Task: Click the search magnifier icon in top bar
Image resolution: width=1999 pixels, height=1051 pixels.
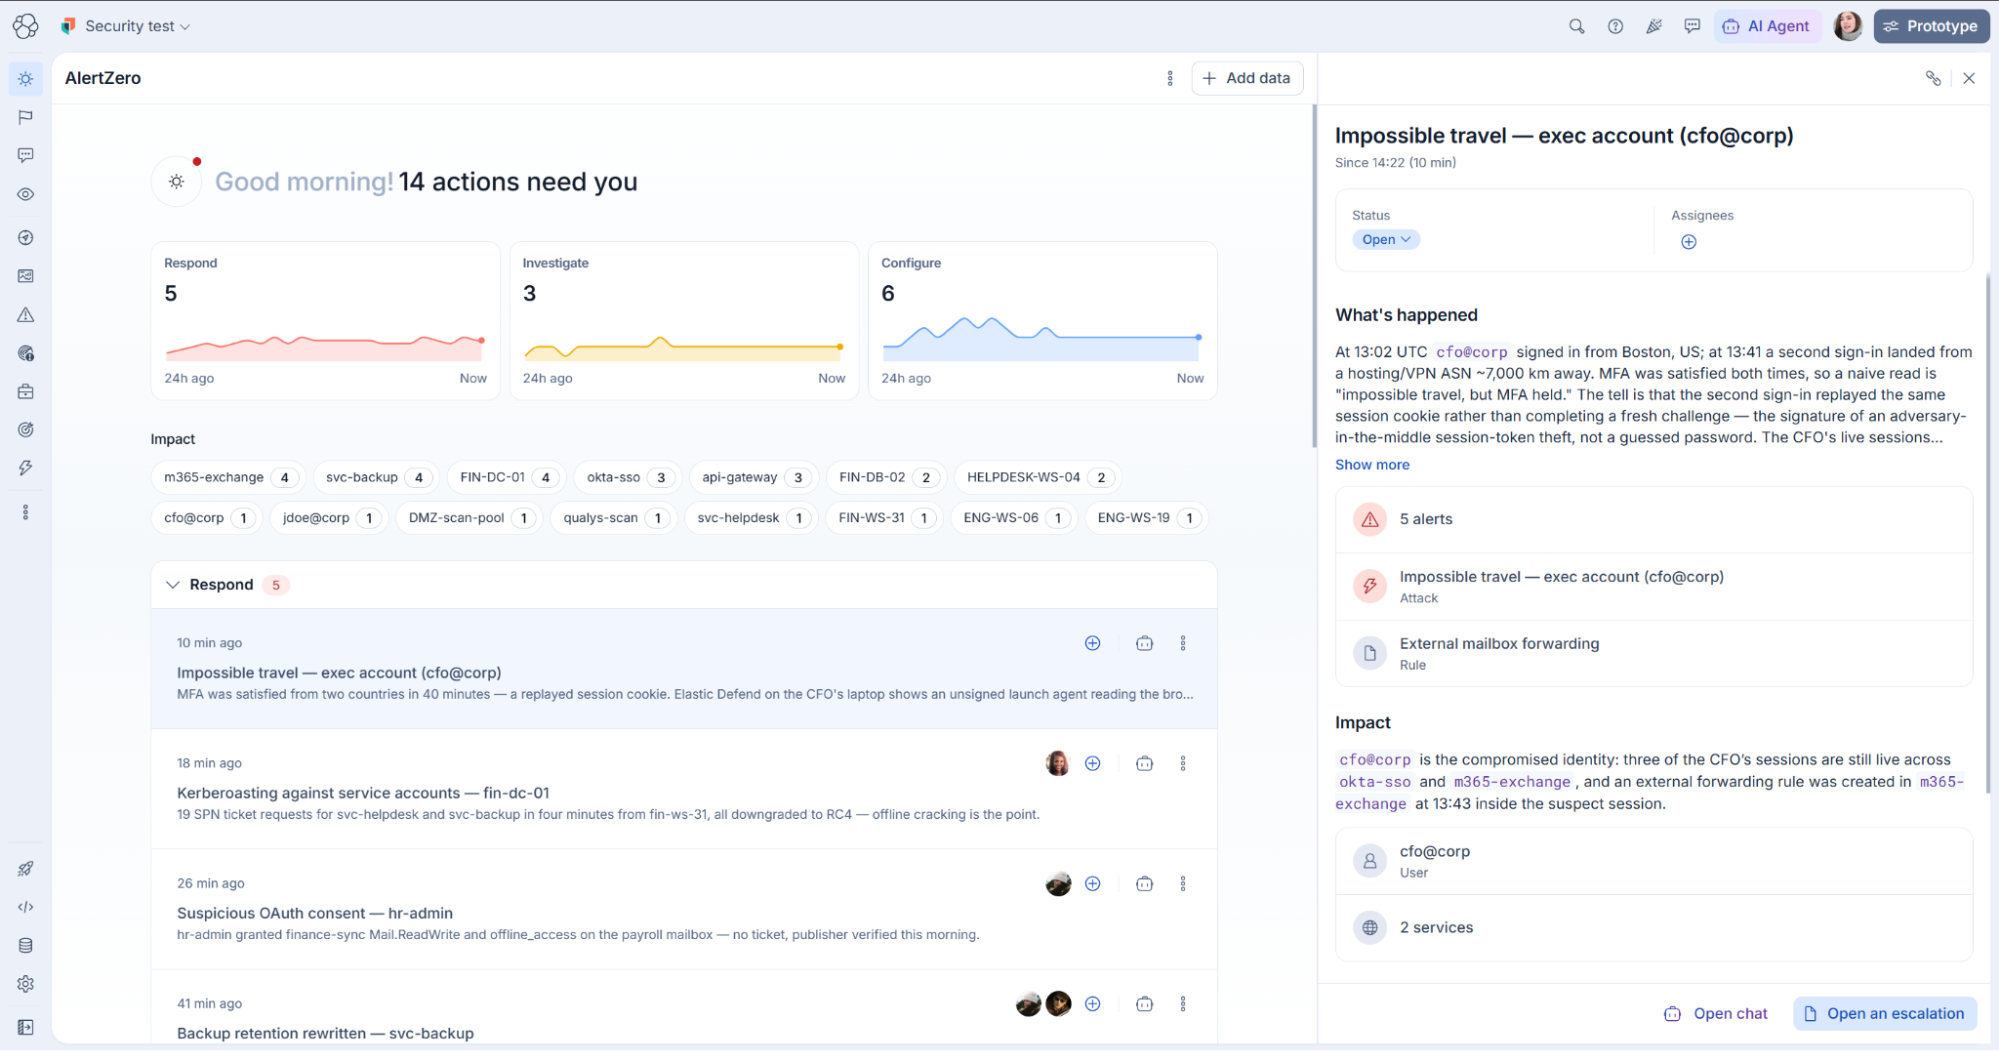Action: (x=1576, y=26)
